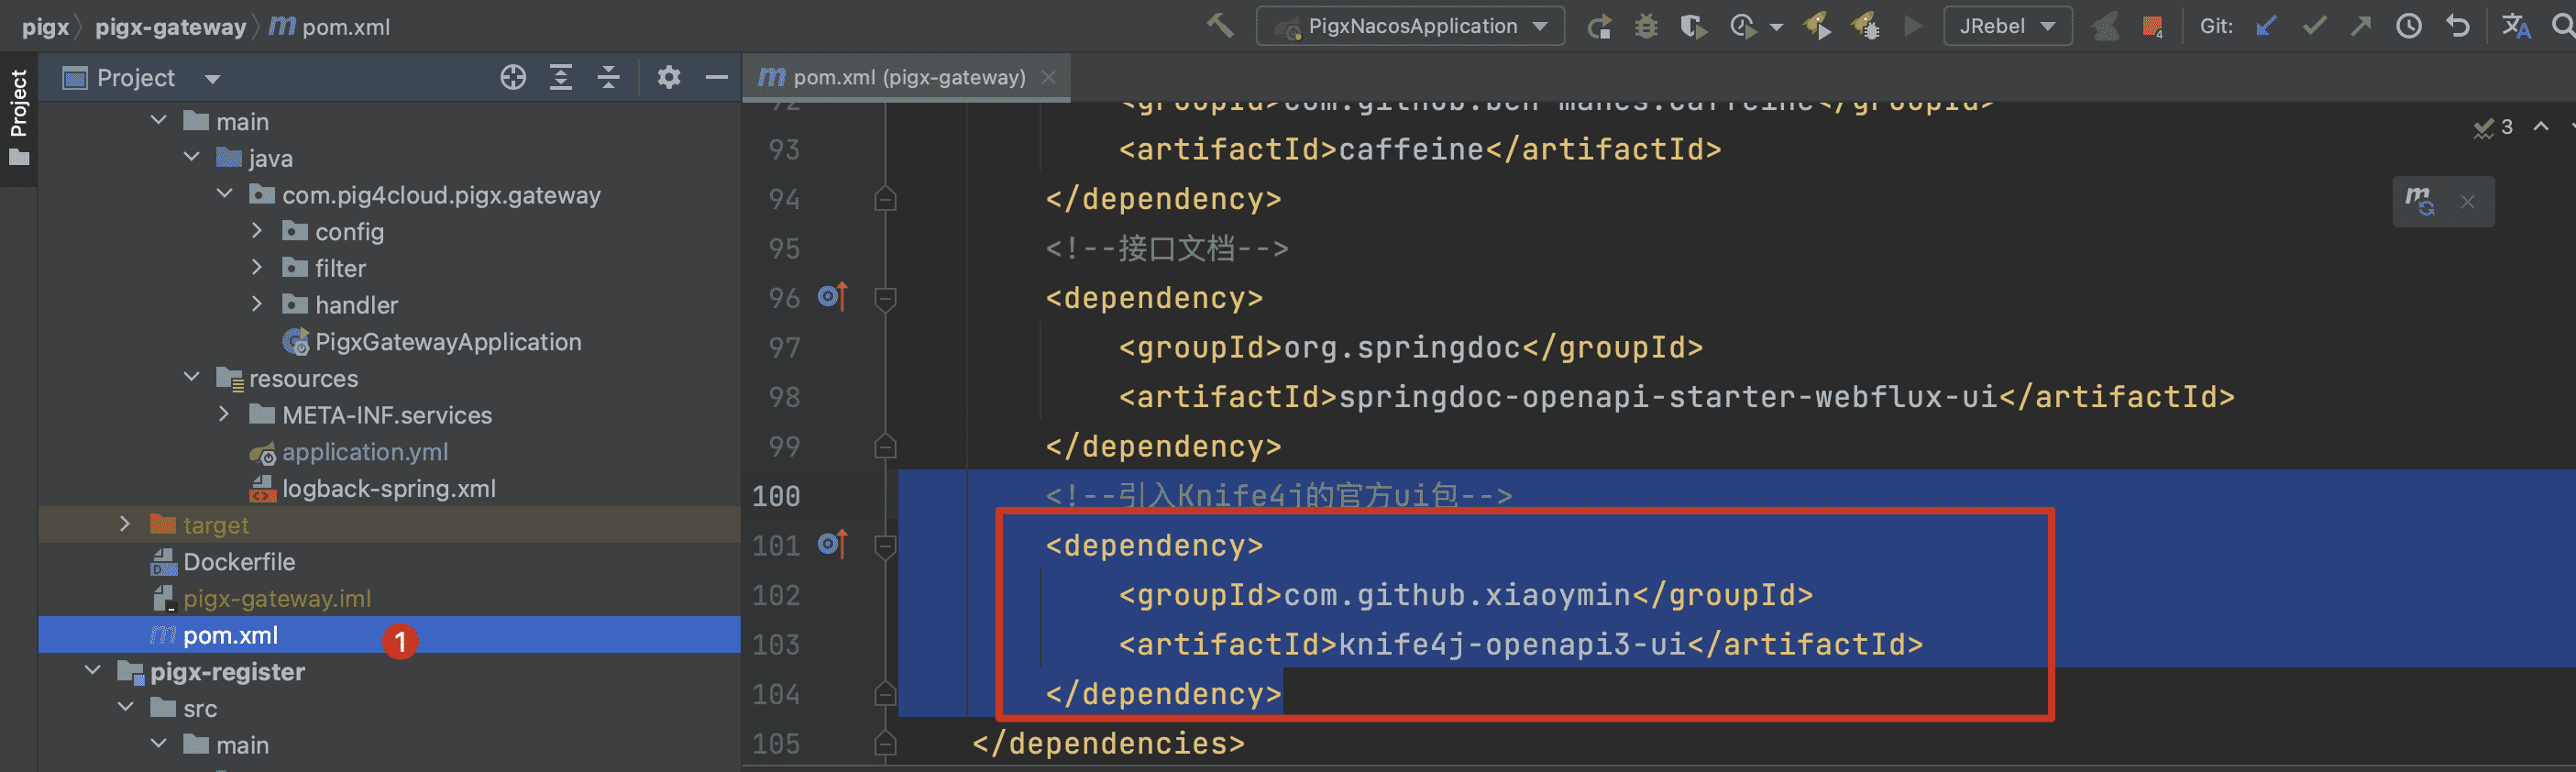Expand the target folder
The width and height of the screenshot is (2576, 772).
[x=125, y=524]
